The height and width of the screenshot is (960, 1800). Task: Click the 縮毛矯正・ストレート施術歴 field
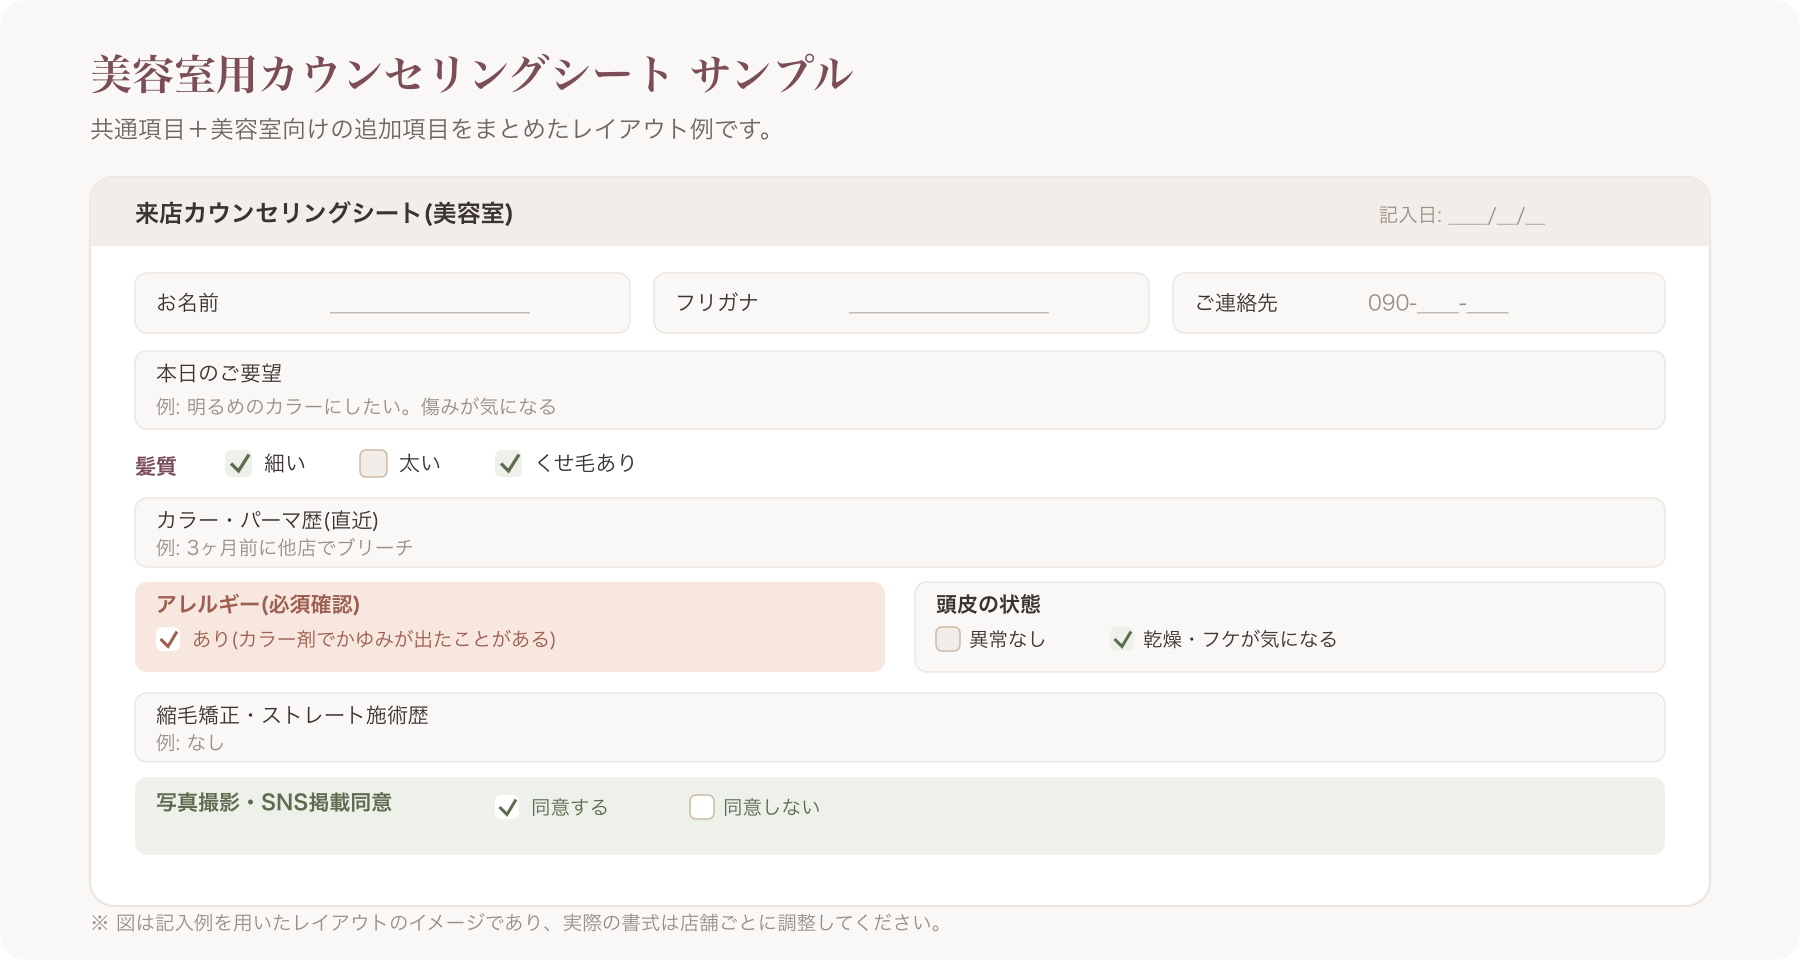point(900,727)
